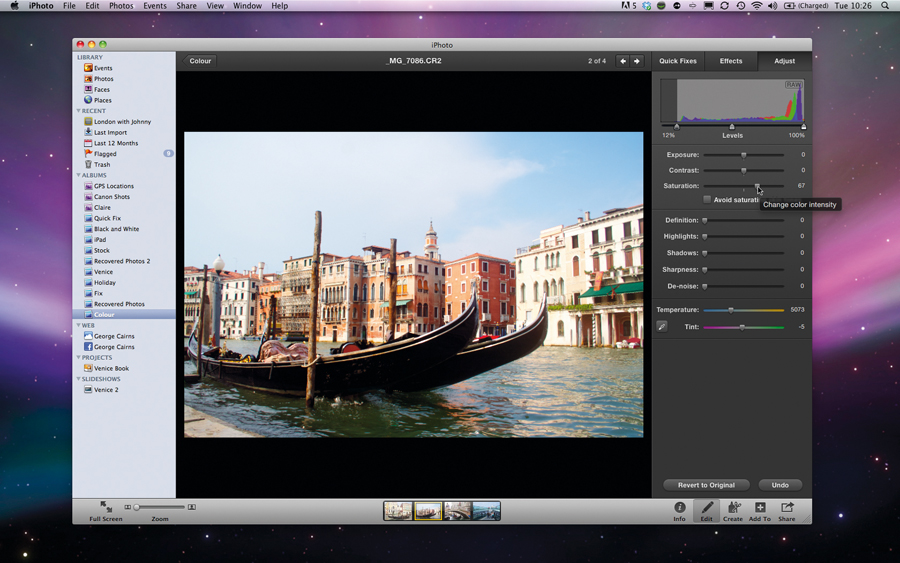The image size is (900, 563).
Task: Open the Create tool
Action: (x=733, y=508)
